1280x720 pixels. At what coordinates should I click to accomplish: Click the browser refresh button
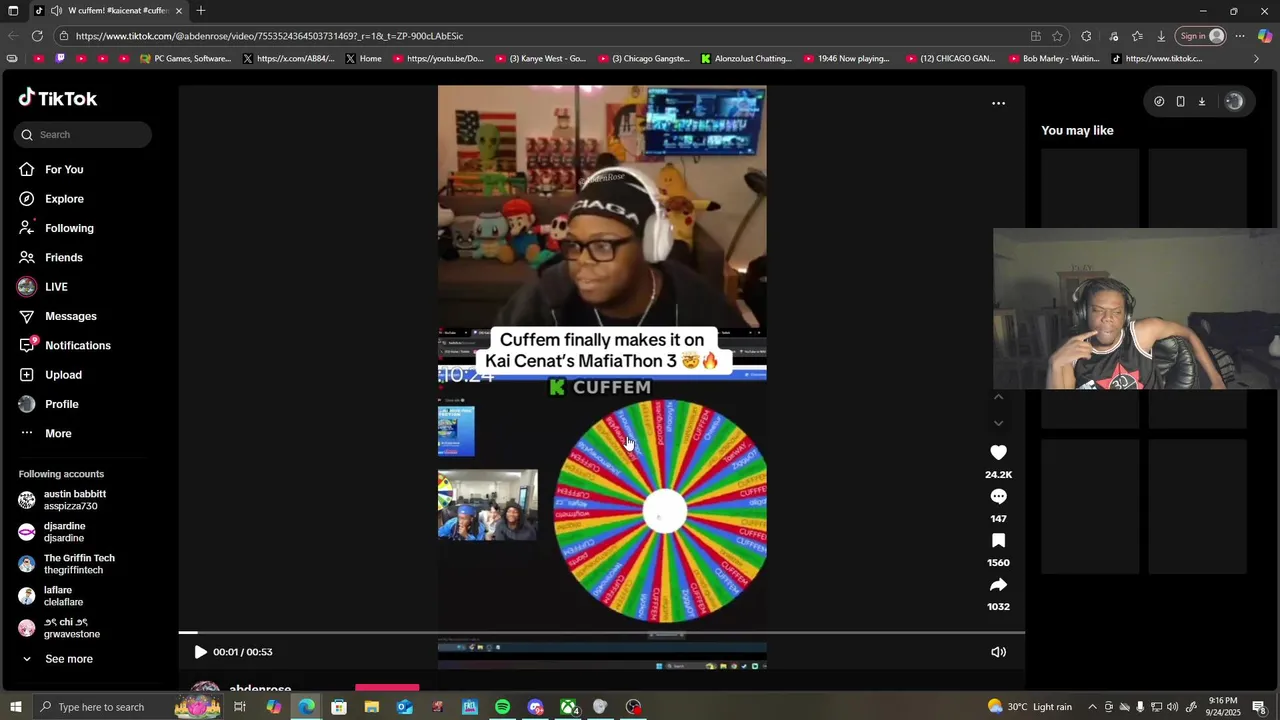[37, 36]
